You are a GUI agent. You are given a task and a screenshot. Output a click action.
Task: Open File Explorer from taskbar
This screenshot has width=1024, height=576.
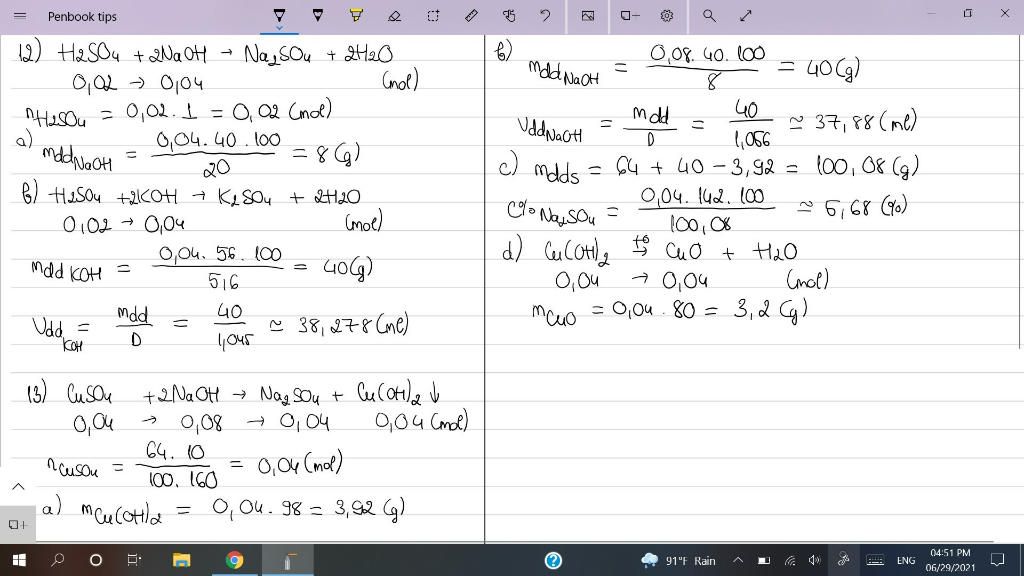pos(181,560)
